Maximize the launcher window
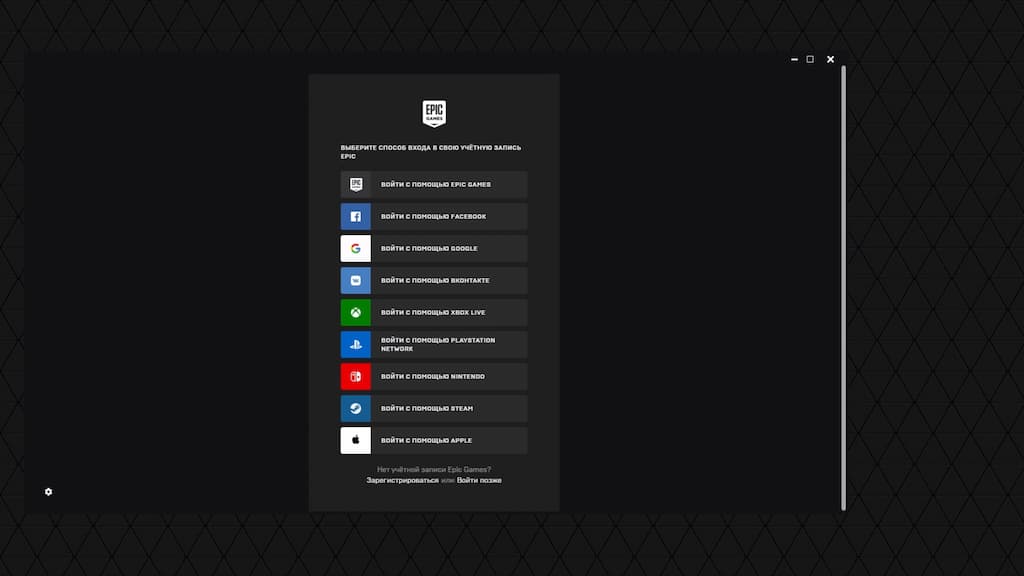This screenshot has height=576, width=1024. point(810,59)
